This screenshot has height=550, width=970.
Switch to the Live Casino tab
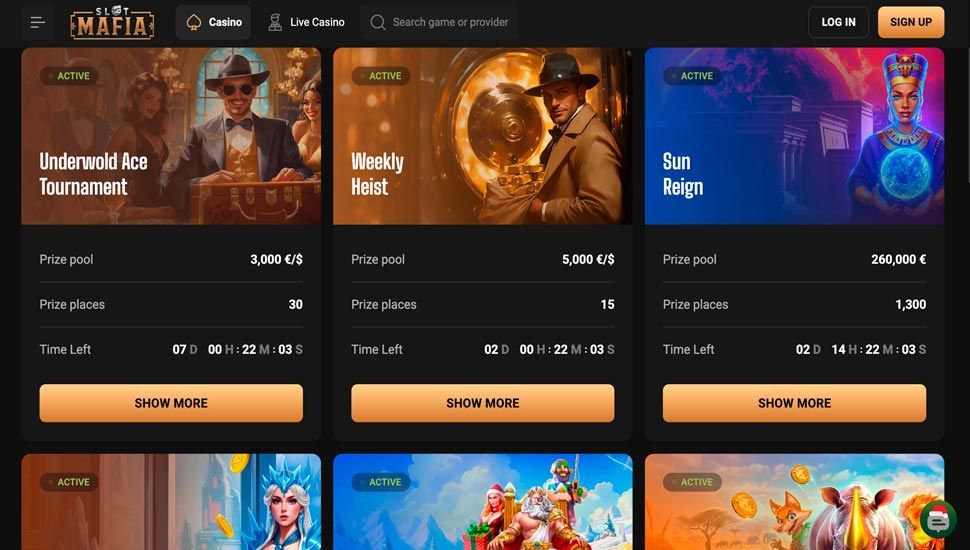306,22
